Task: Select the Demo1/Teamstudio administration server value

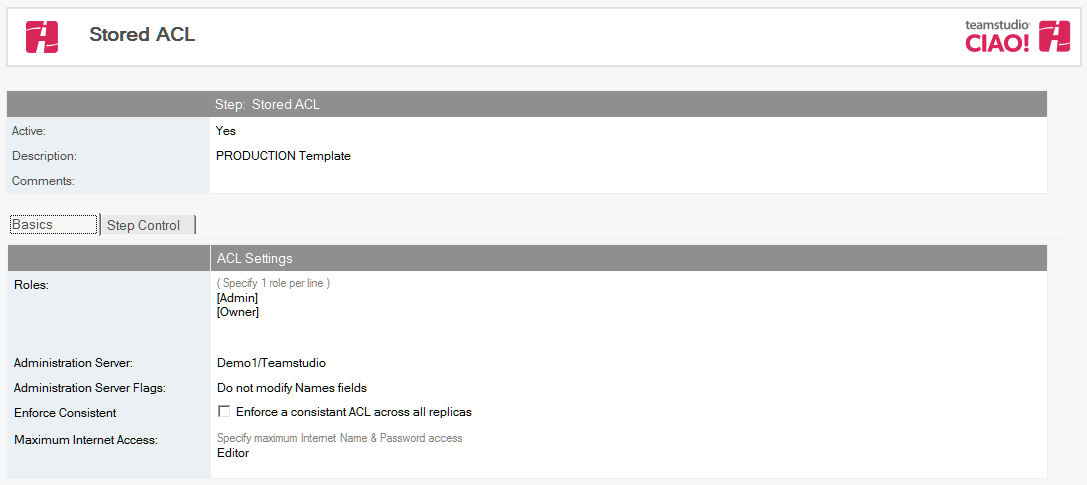Action: click(x=271, y=362)
